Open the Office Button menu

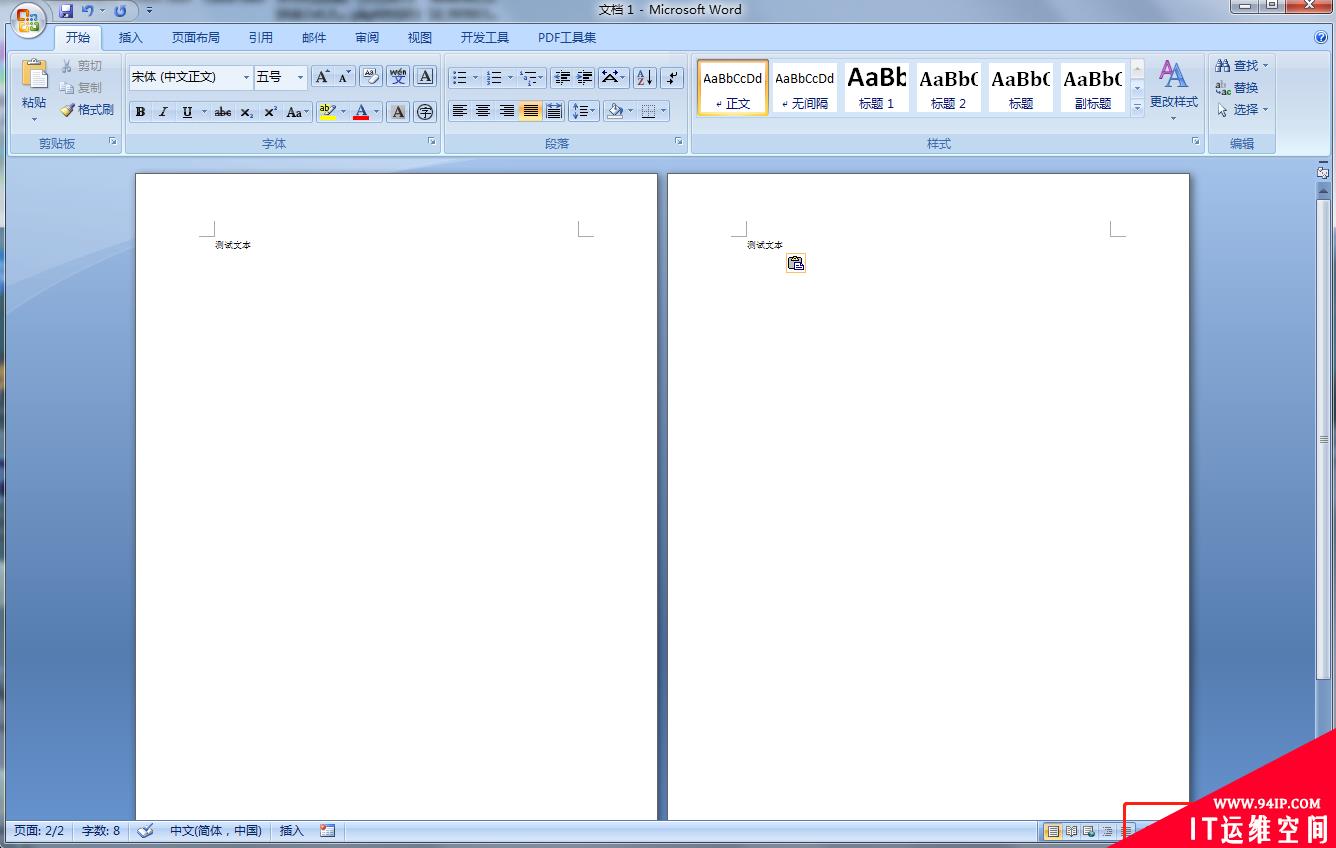click(28, 20)
